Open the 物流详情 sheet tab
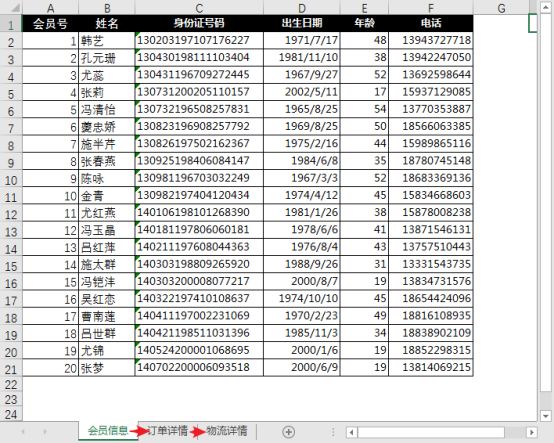The image size is (554, 443). [226, 431]
